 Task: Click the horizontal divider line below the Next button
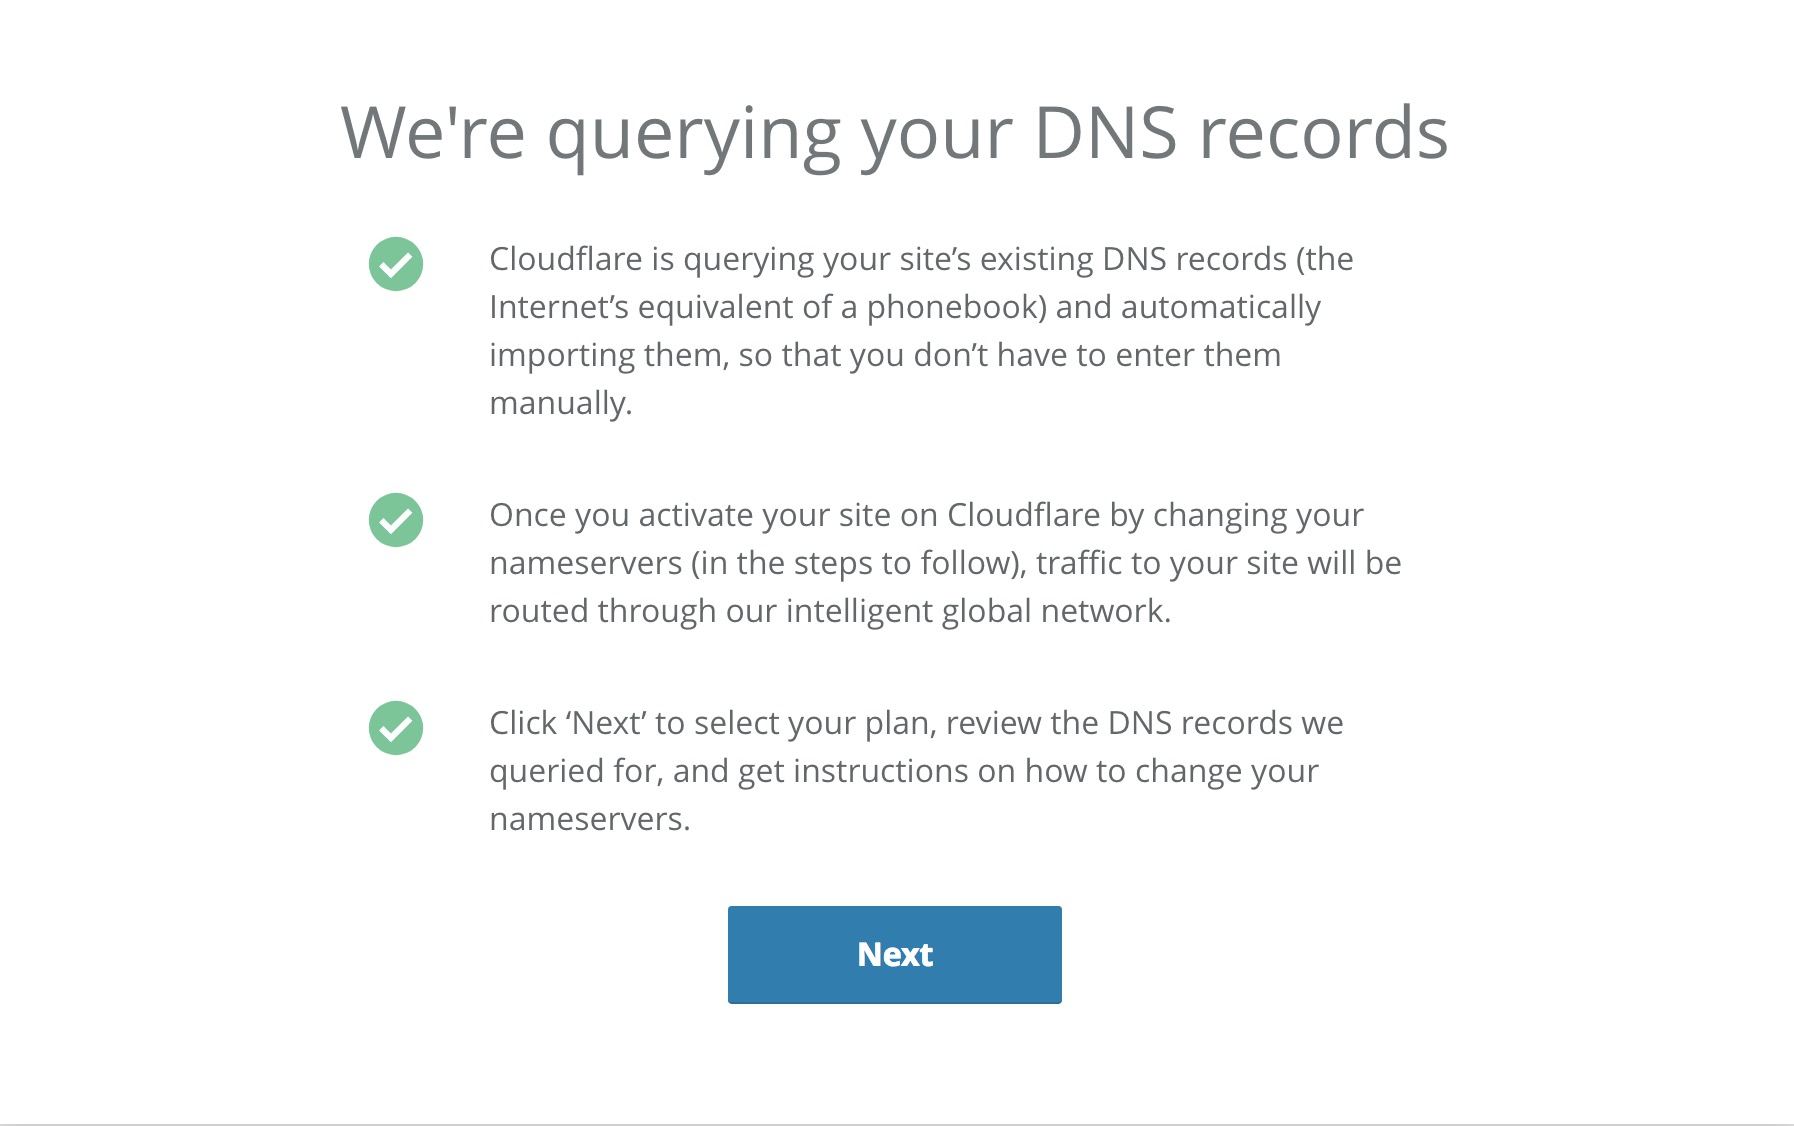coord(897,1124)
